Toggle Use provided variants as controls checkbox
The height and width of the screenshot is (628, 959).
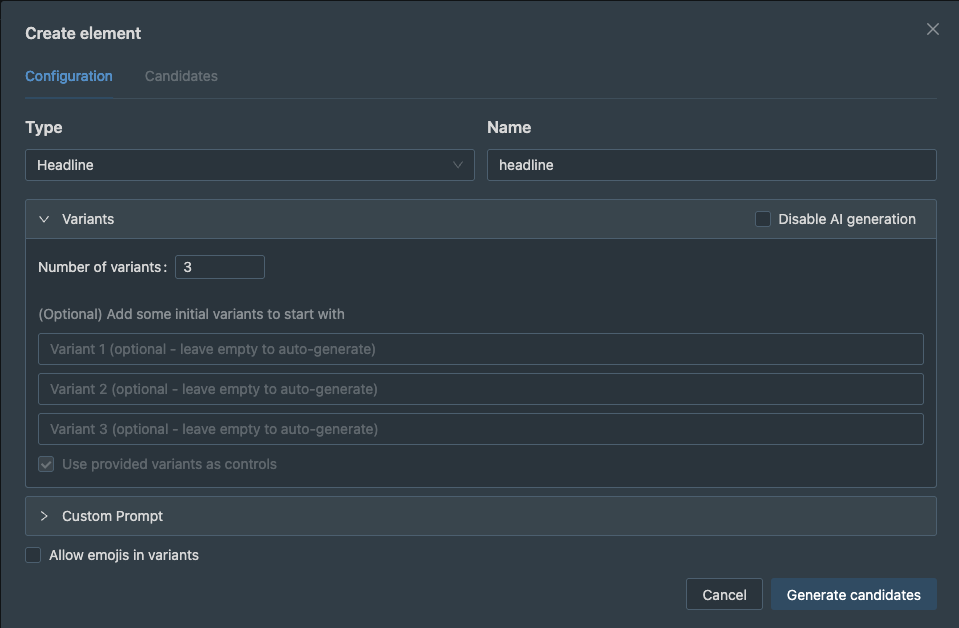click(46, 464)
